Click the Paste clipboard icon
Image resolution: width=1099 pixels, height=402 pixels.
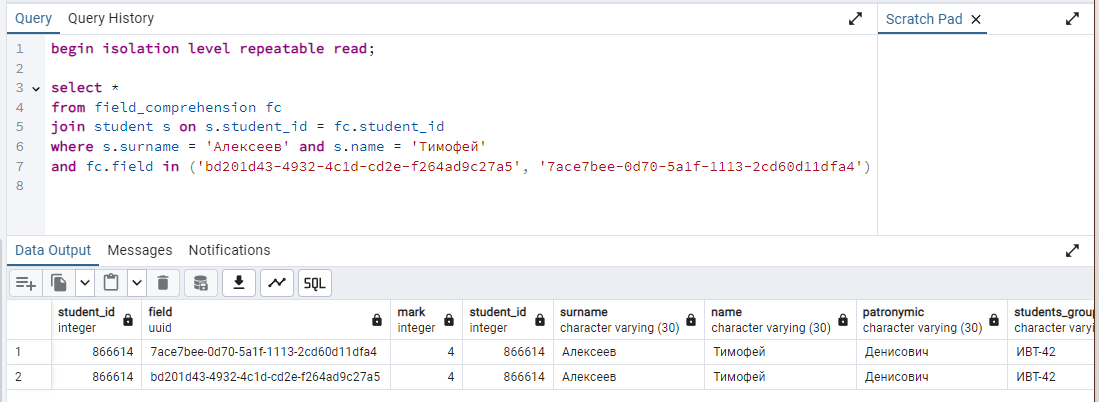[x=111, y=283]
